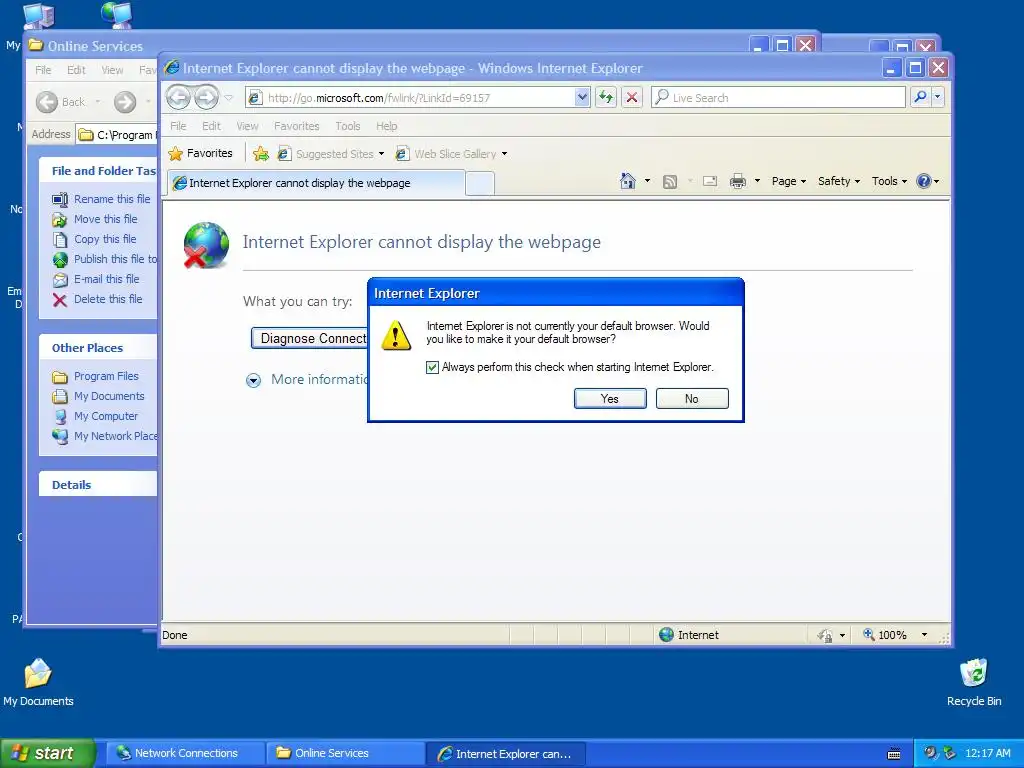Click E-mail this file task
Image resolution: width=1024 pixels, height=768 pixels.
(x=97, y=279)
